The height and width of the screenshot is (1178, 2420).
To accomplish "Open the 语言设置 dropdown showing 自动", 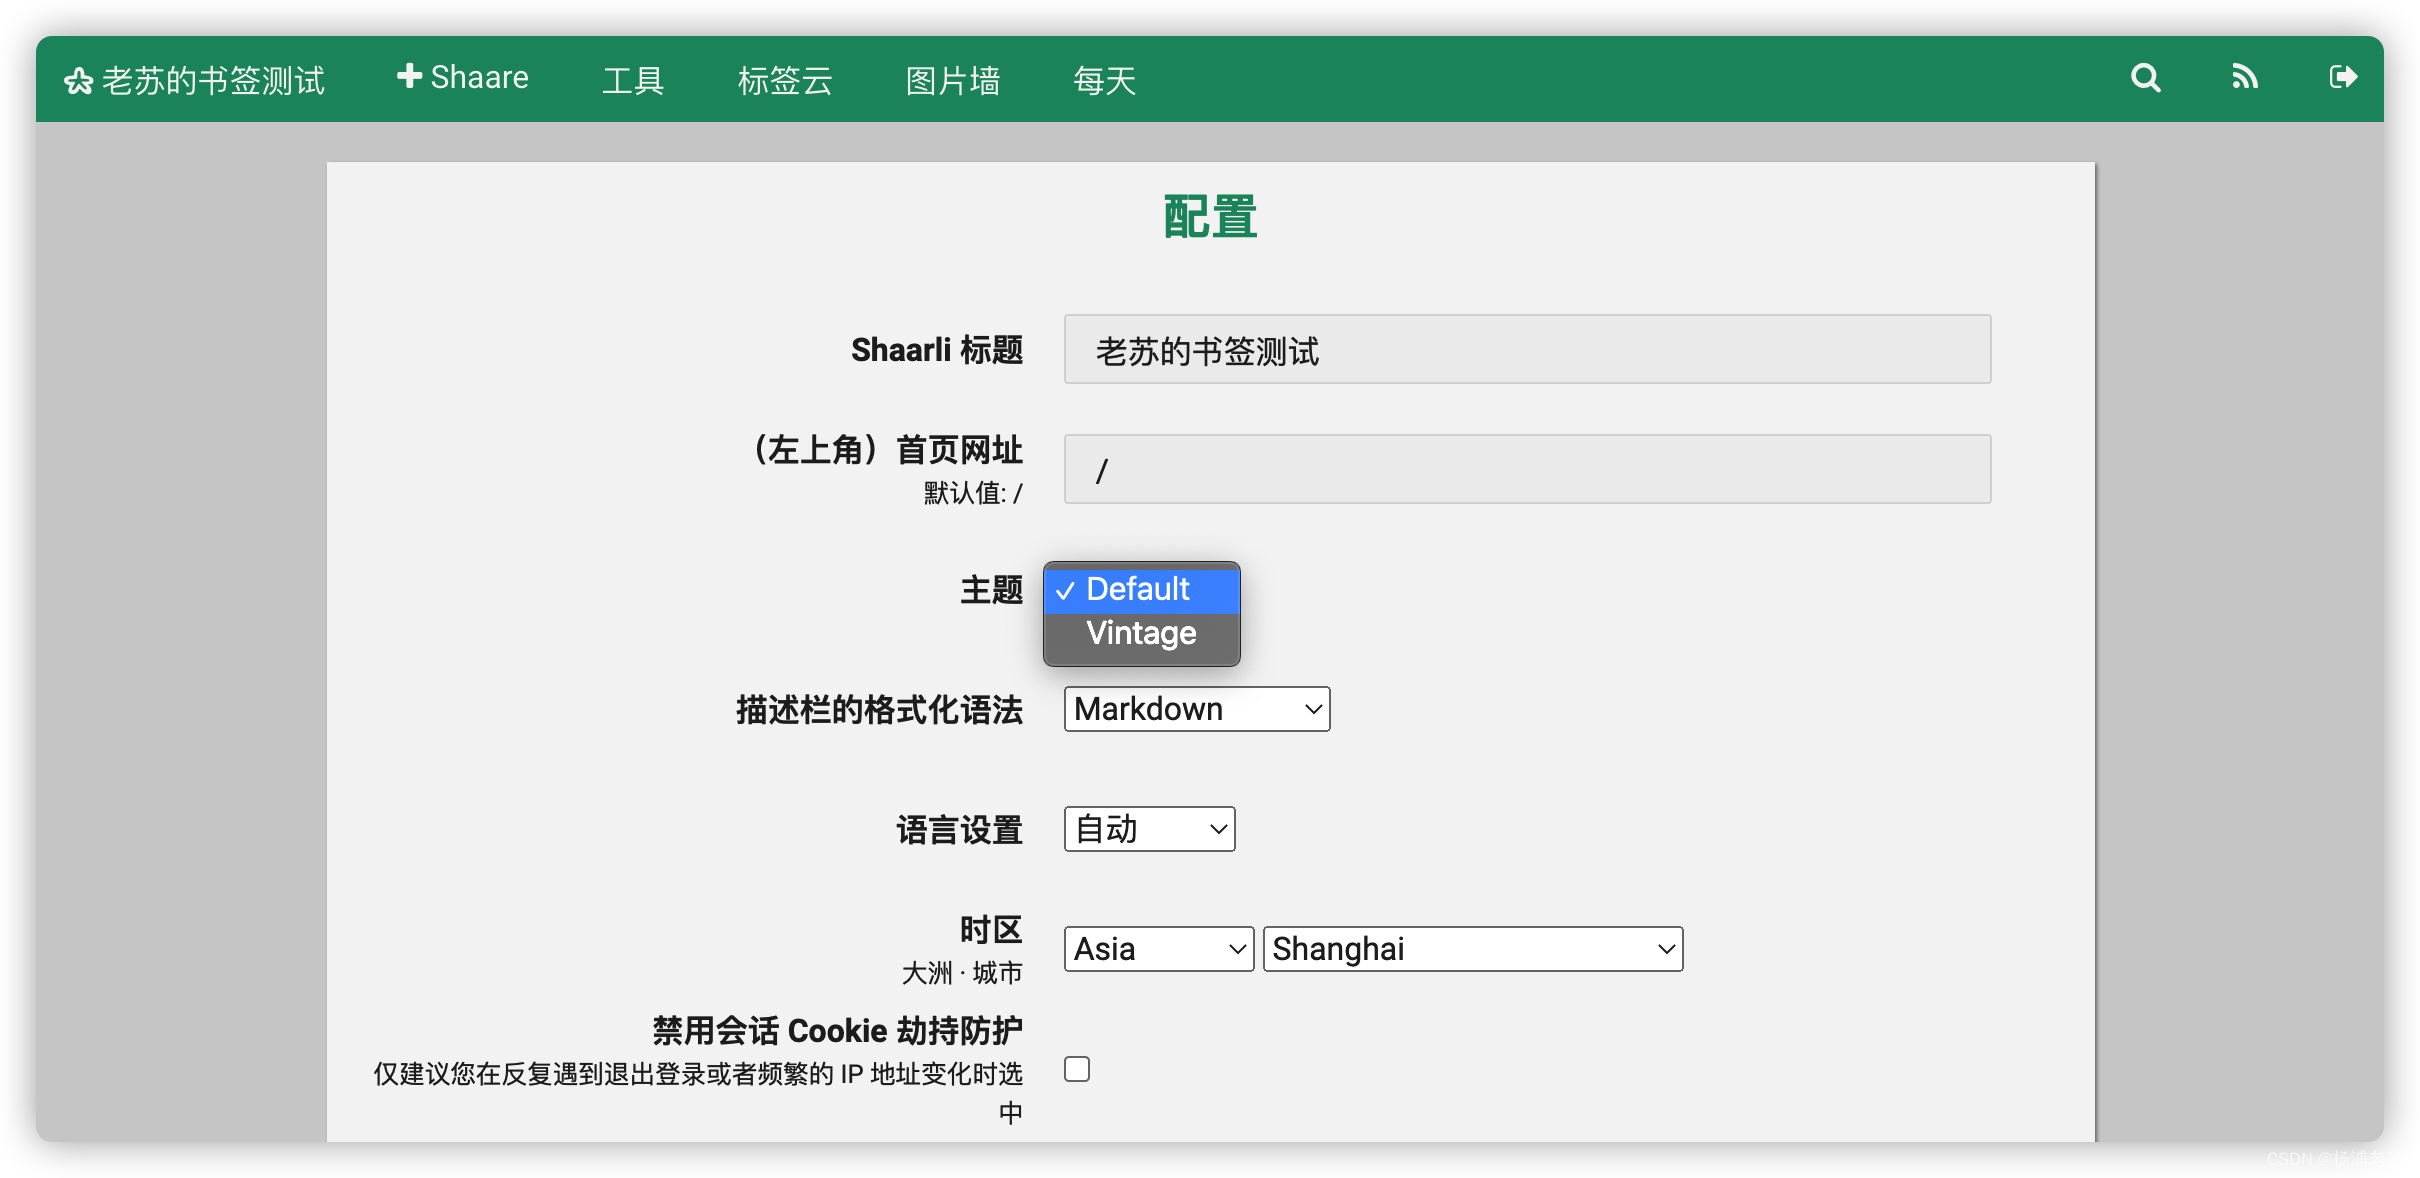I will [1149, 829].
